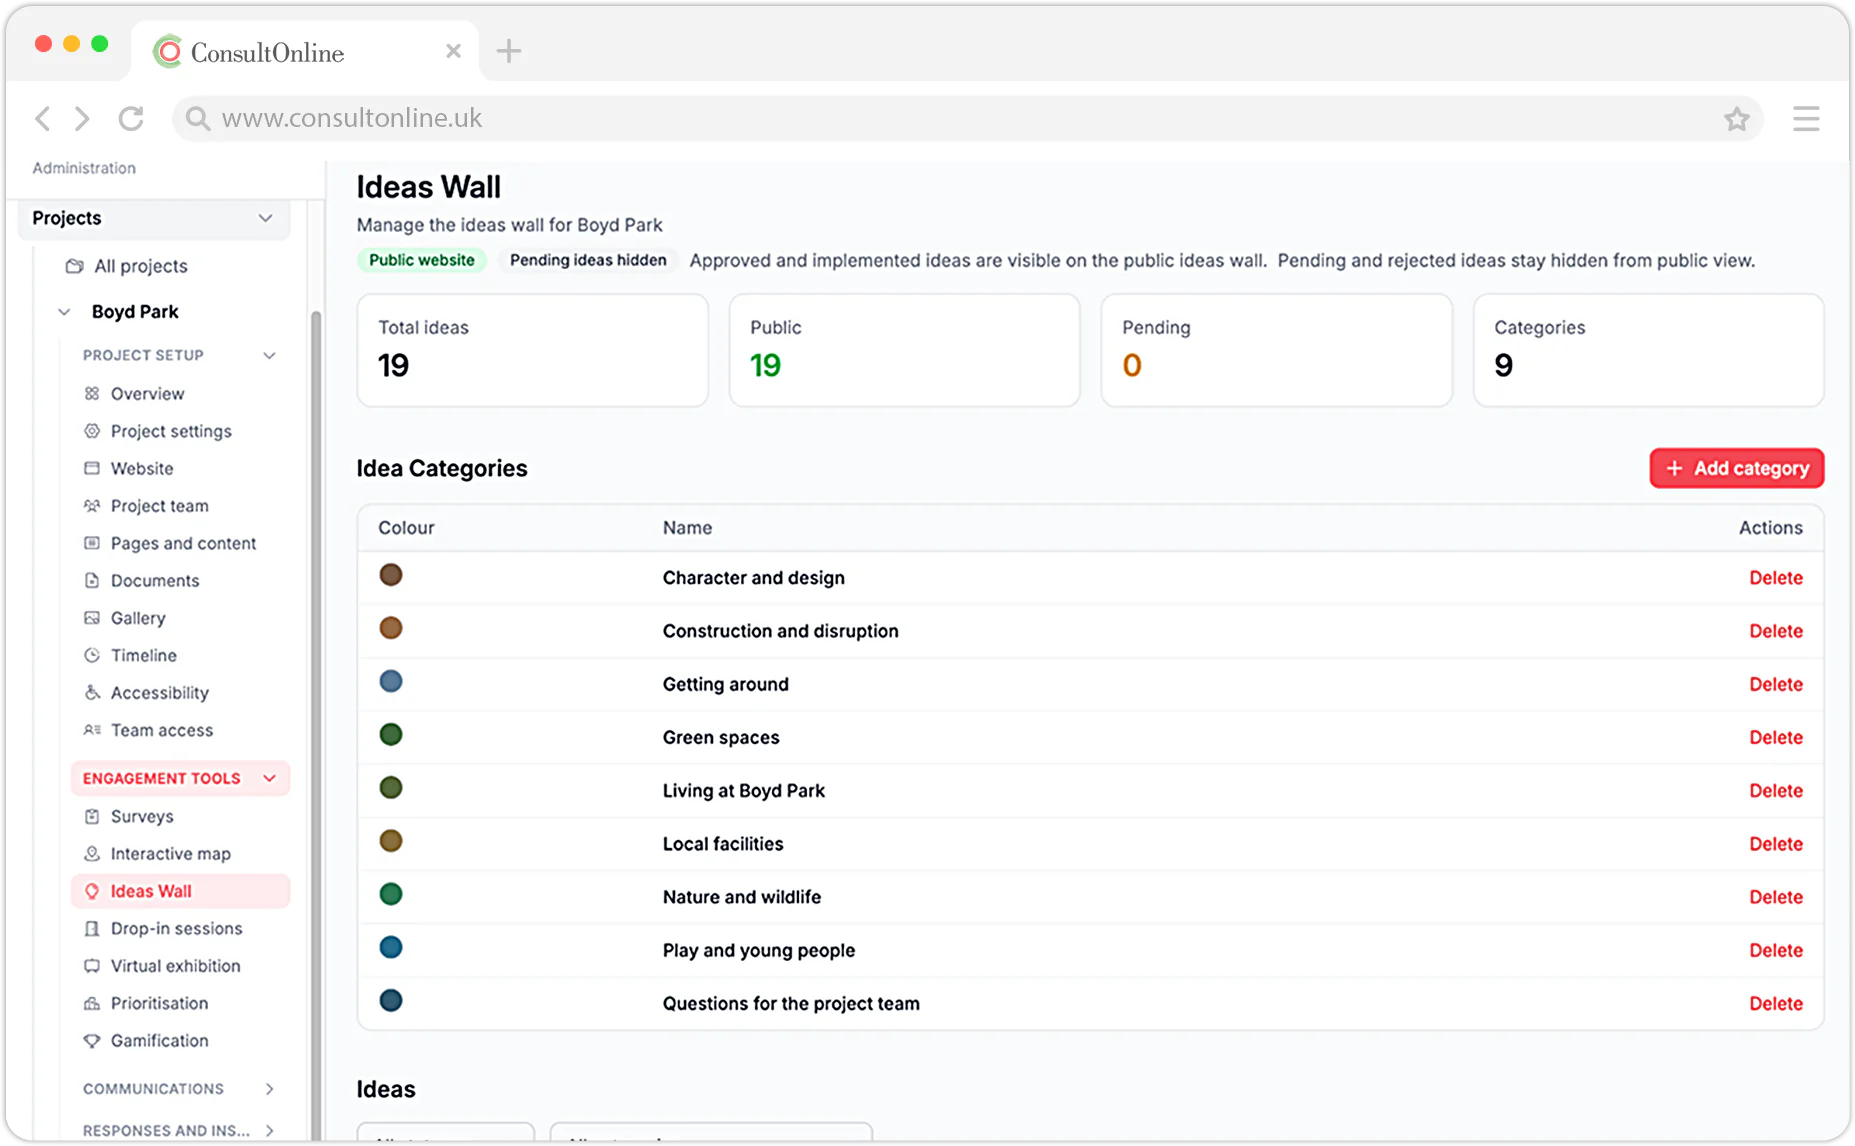Click the Getting around blue colour swatch

[x=391, y=681]
